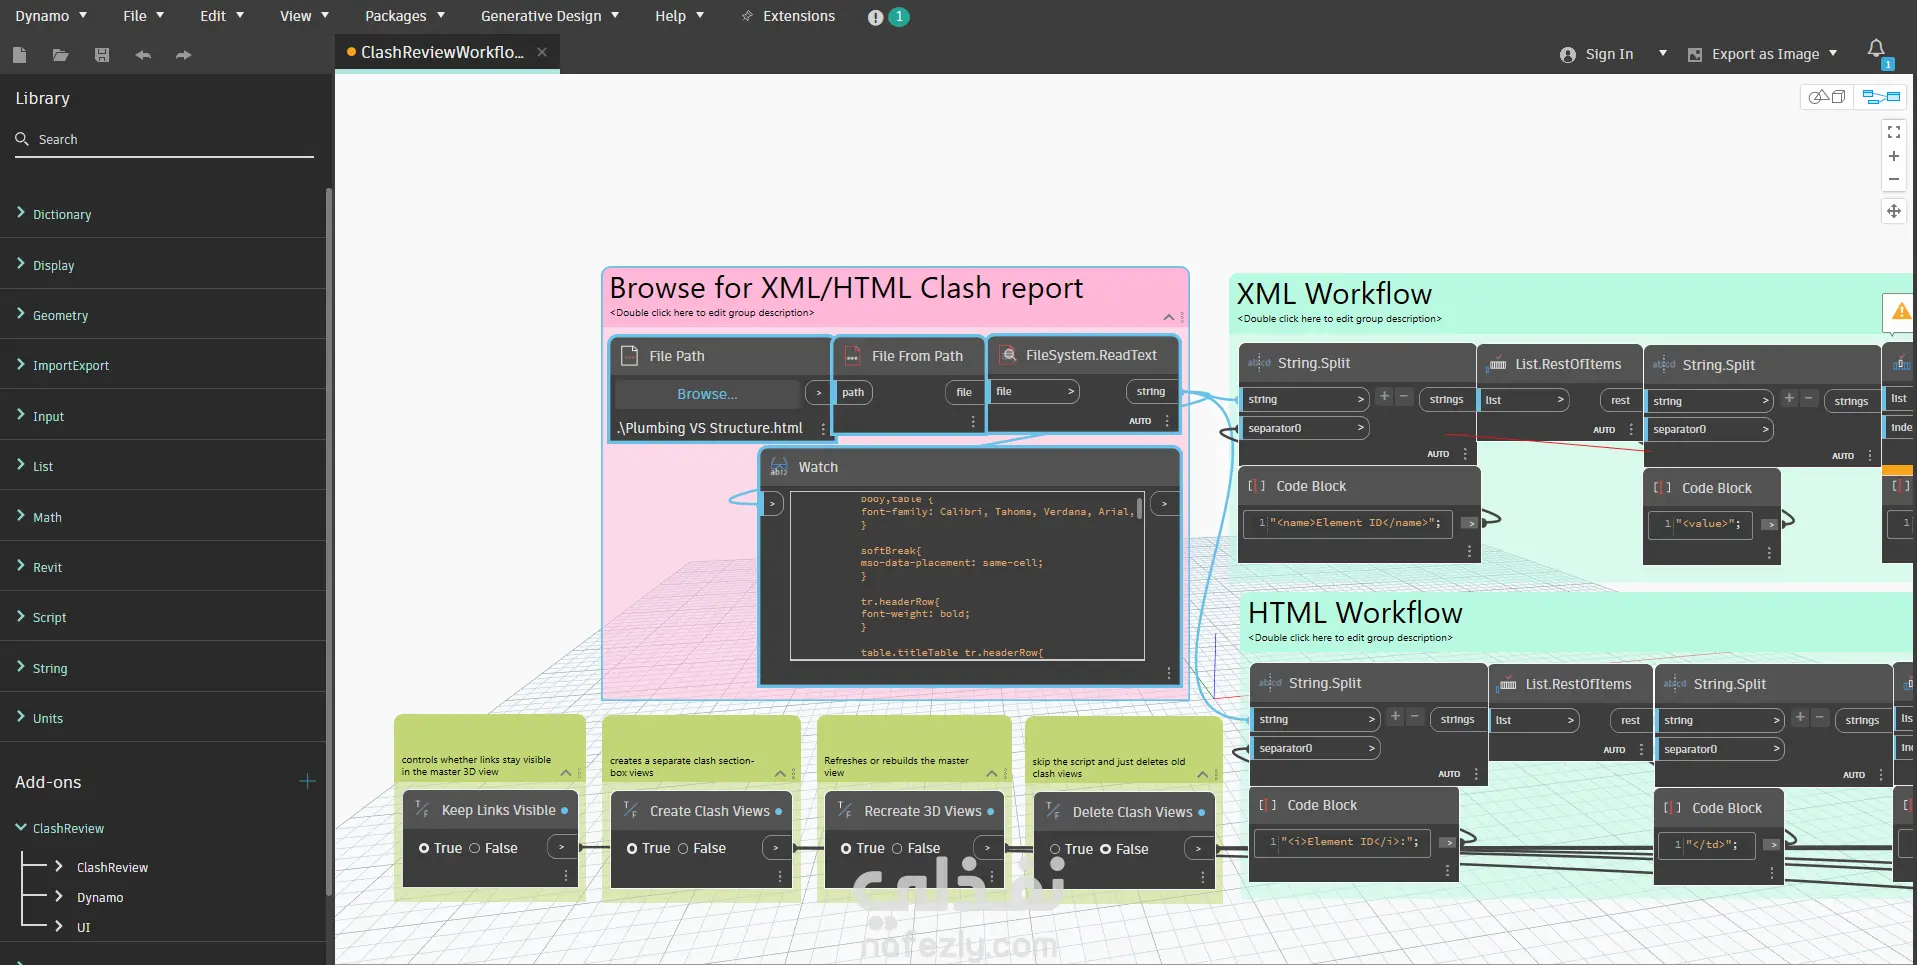Set Keep Links Visible to False

pyautogui.click(x=475, y=848)
